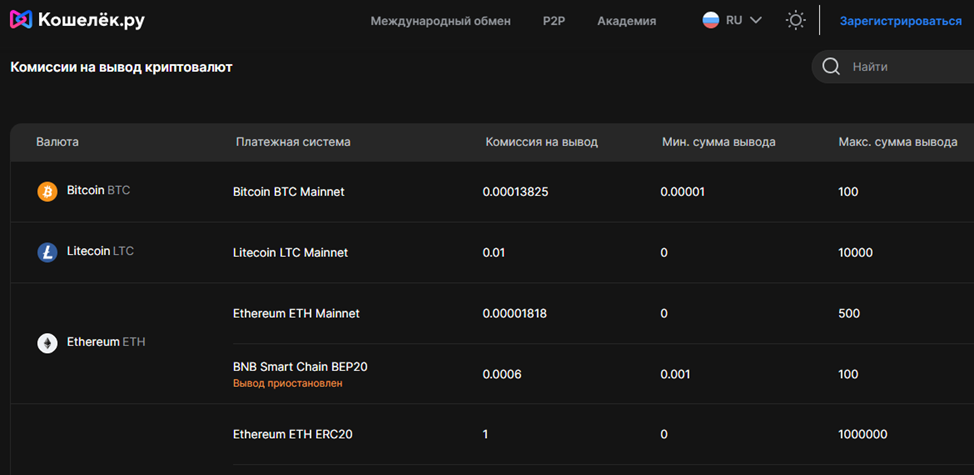Open the Международный обмен menu item
974x475 pixels.
pos(440,21)
